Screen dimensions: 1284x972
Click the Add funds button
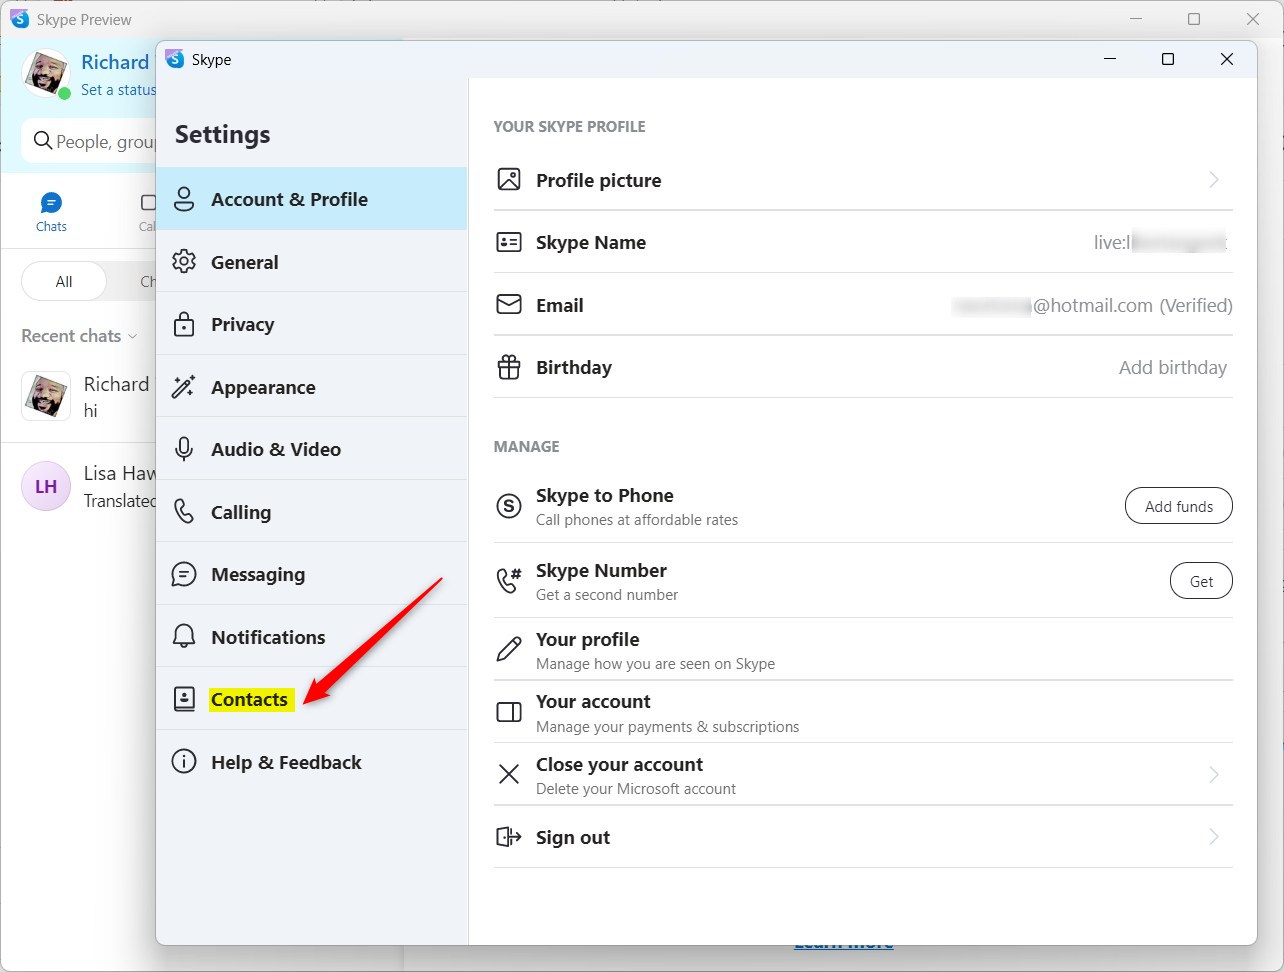pos(1178,506)
